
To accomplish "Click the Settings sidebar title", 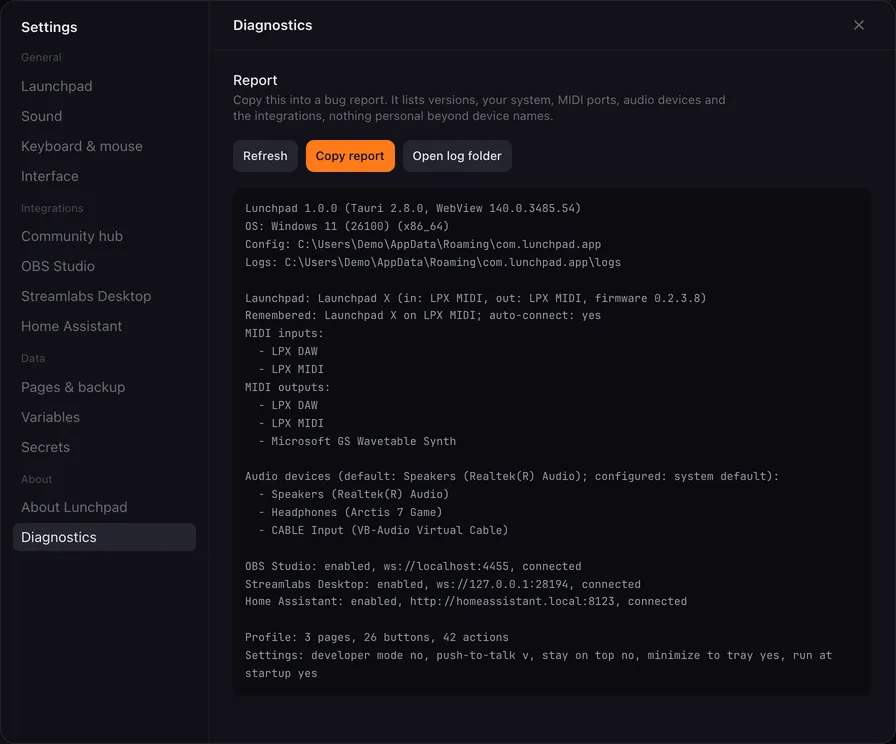I will (x=49, y=27).
